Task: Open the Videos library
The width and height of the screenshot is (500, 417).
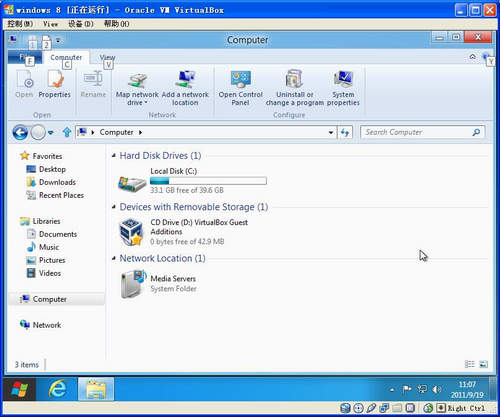Action: click(44, 273)
